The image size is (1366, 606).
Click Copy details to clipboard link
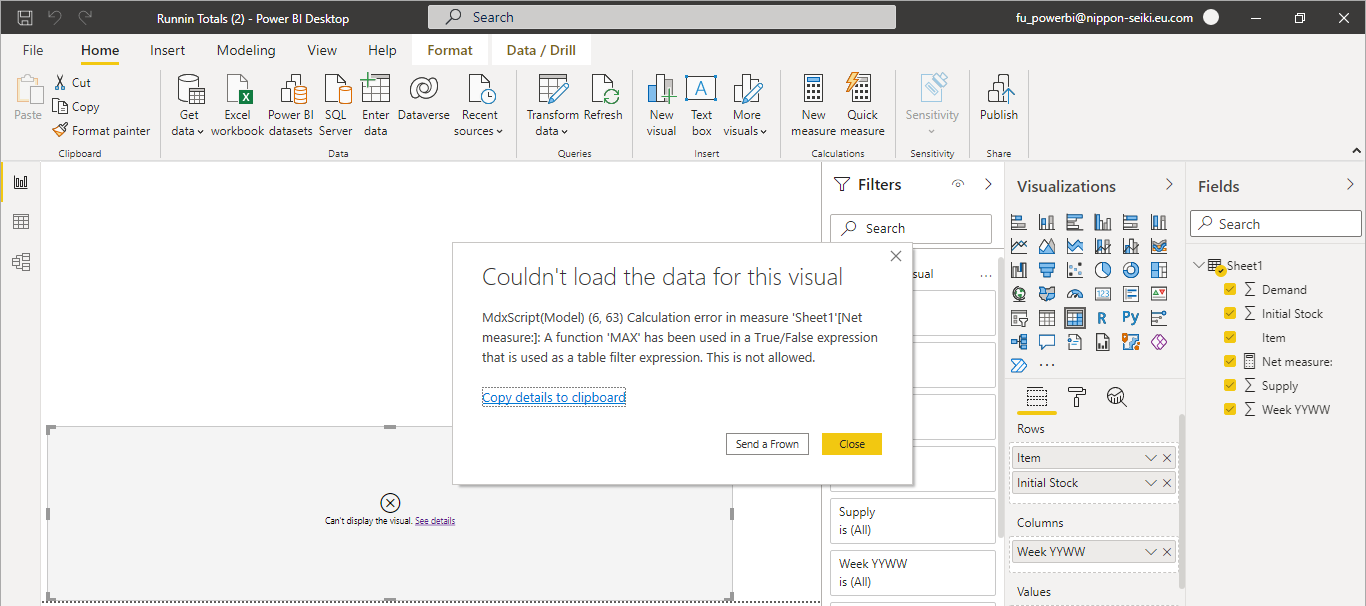(x=554, y=397)
